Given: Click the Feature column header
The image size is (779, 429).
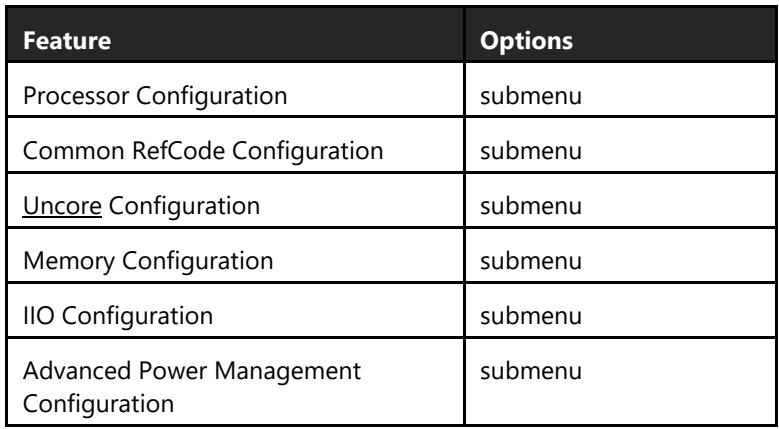Looking at the screenshot, I should click(x=67, y=41).
